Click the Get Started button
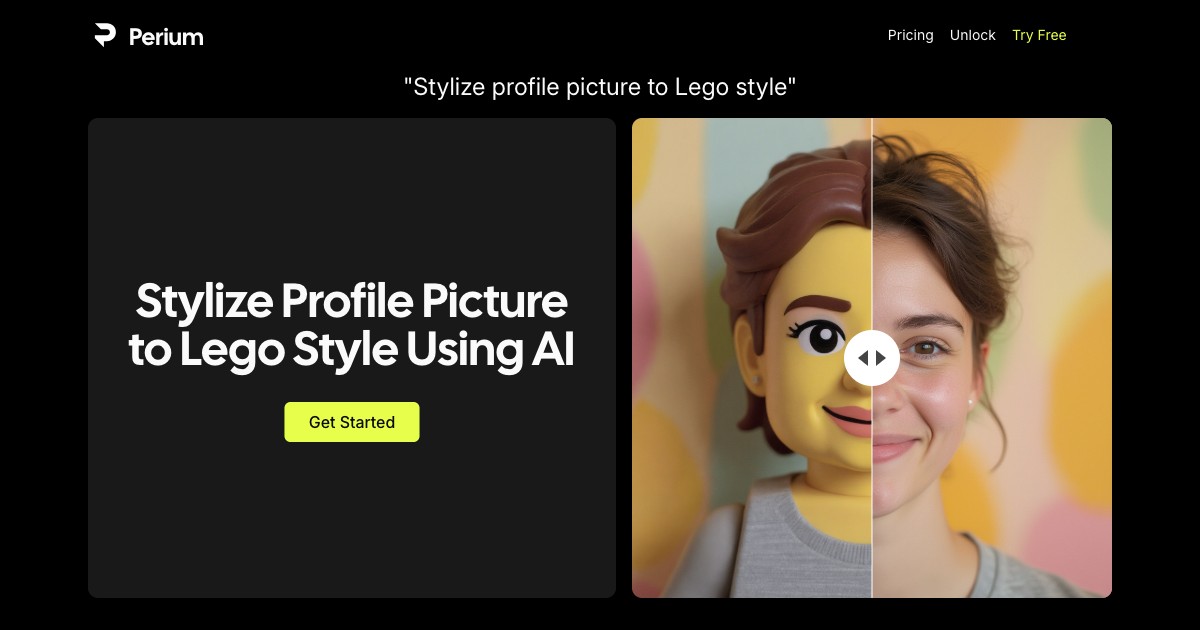The image size is (1200, 630). (x=352, y=422)
